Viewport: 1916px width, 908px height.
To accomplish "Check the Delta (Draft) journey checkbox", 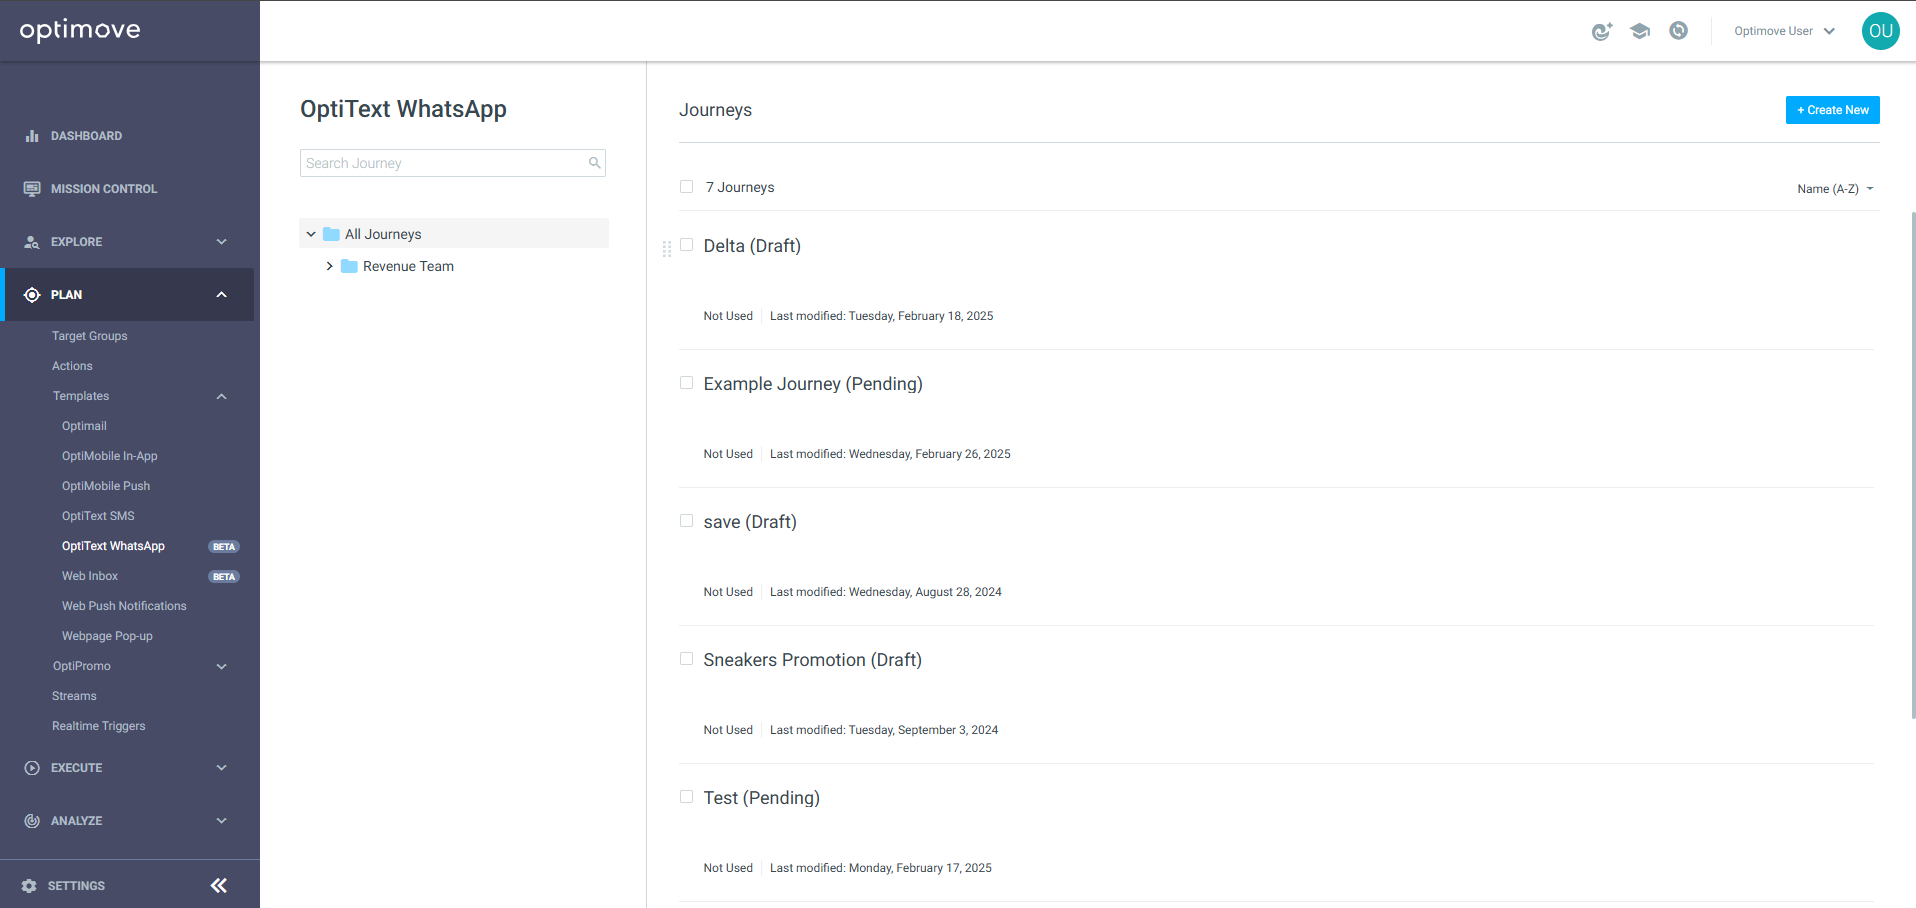I will click(x=687, y=245).
